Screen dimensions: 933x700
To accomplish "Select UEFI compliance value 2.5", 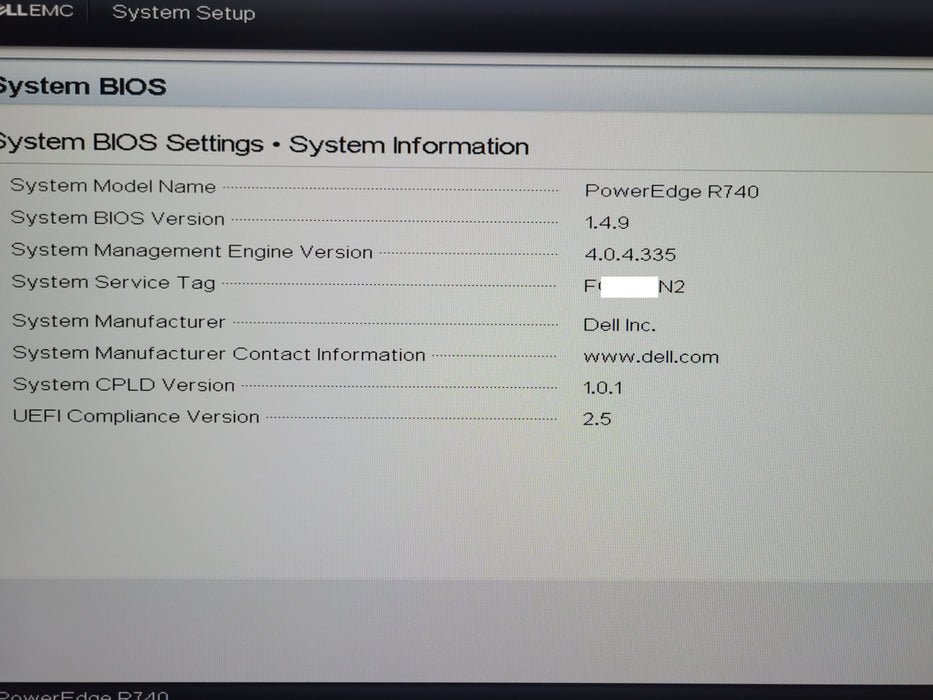I will pyautogui.click(x=597, y=419).
